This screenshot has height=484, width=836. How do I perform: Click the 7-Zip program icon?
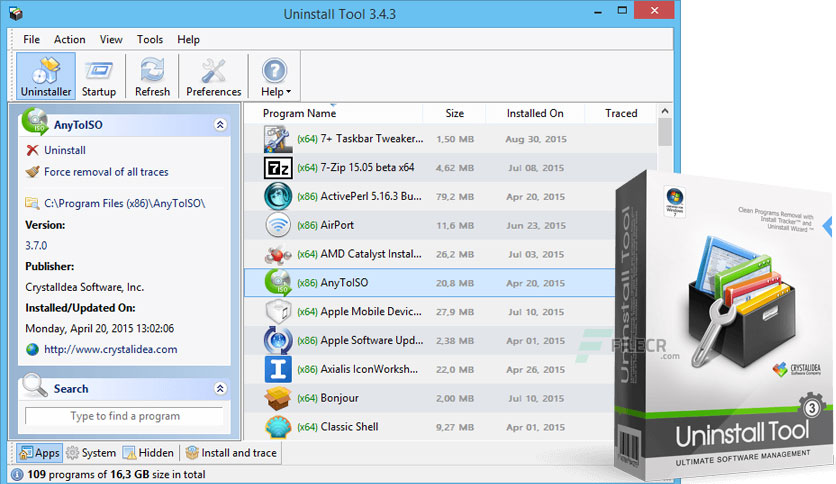[x=278, y=168]
